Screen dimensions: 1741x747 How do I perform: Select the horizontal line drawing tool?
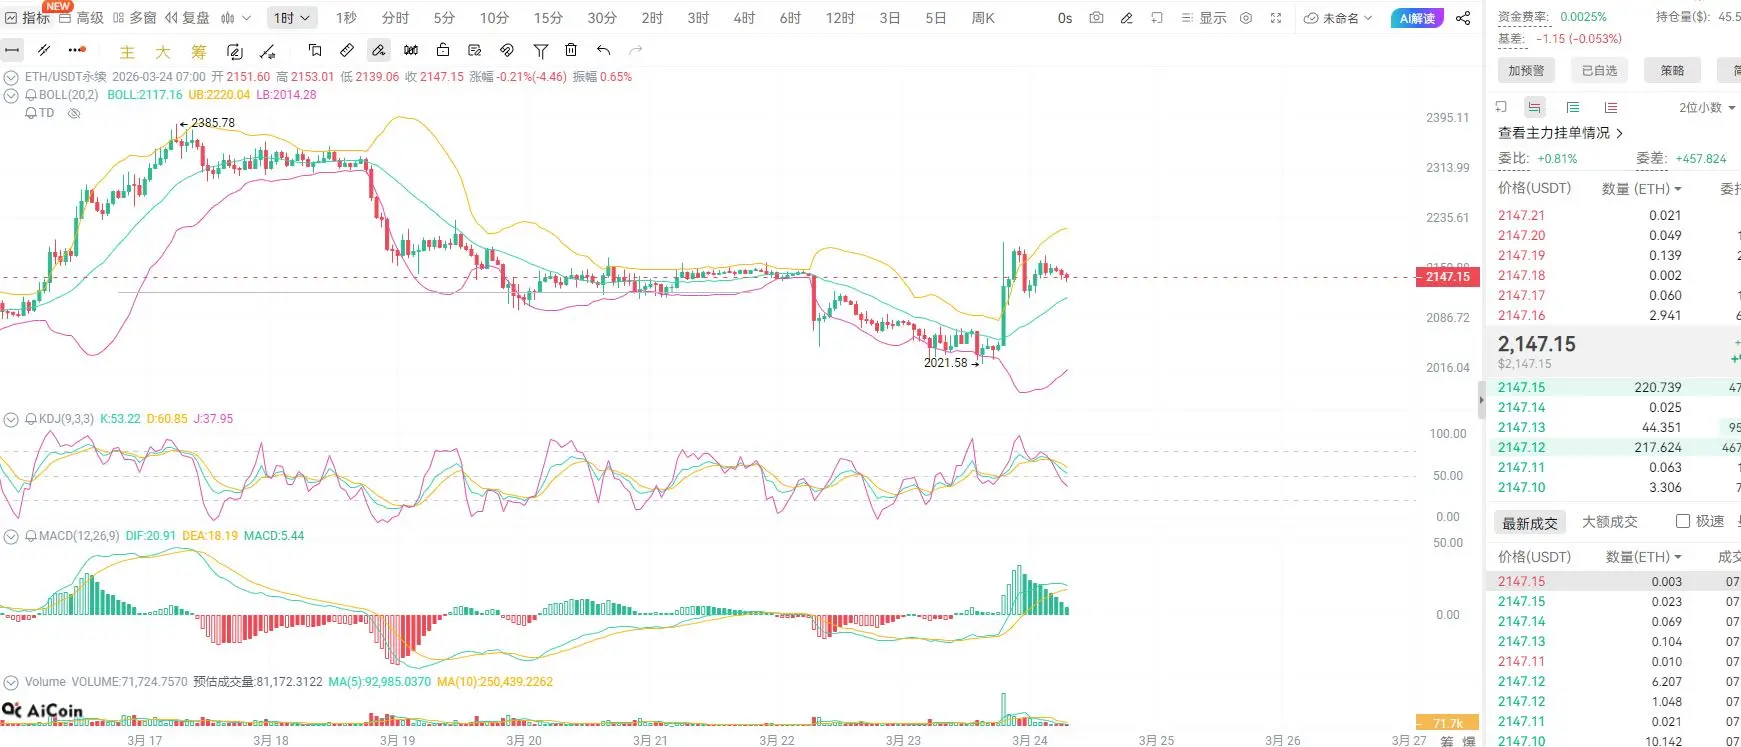tap(12, 50)
